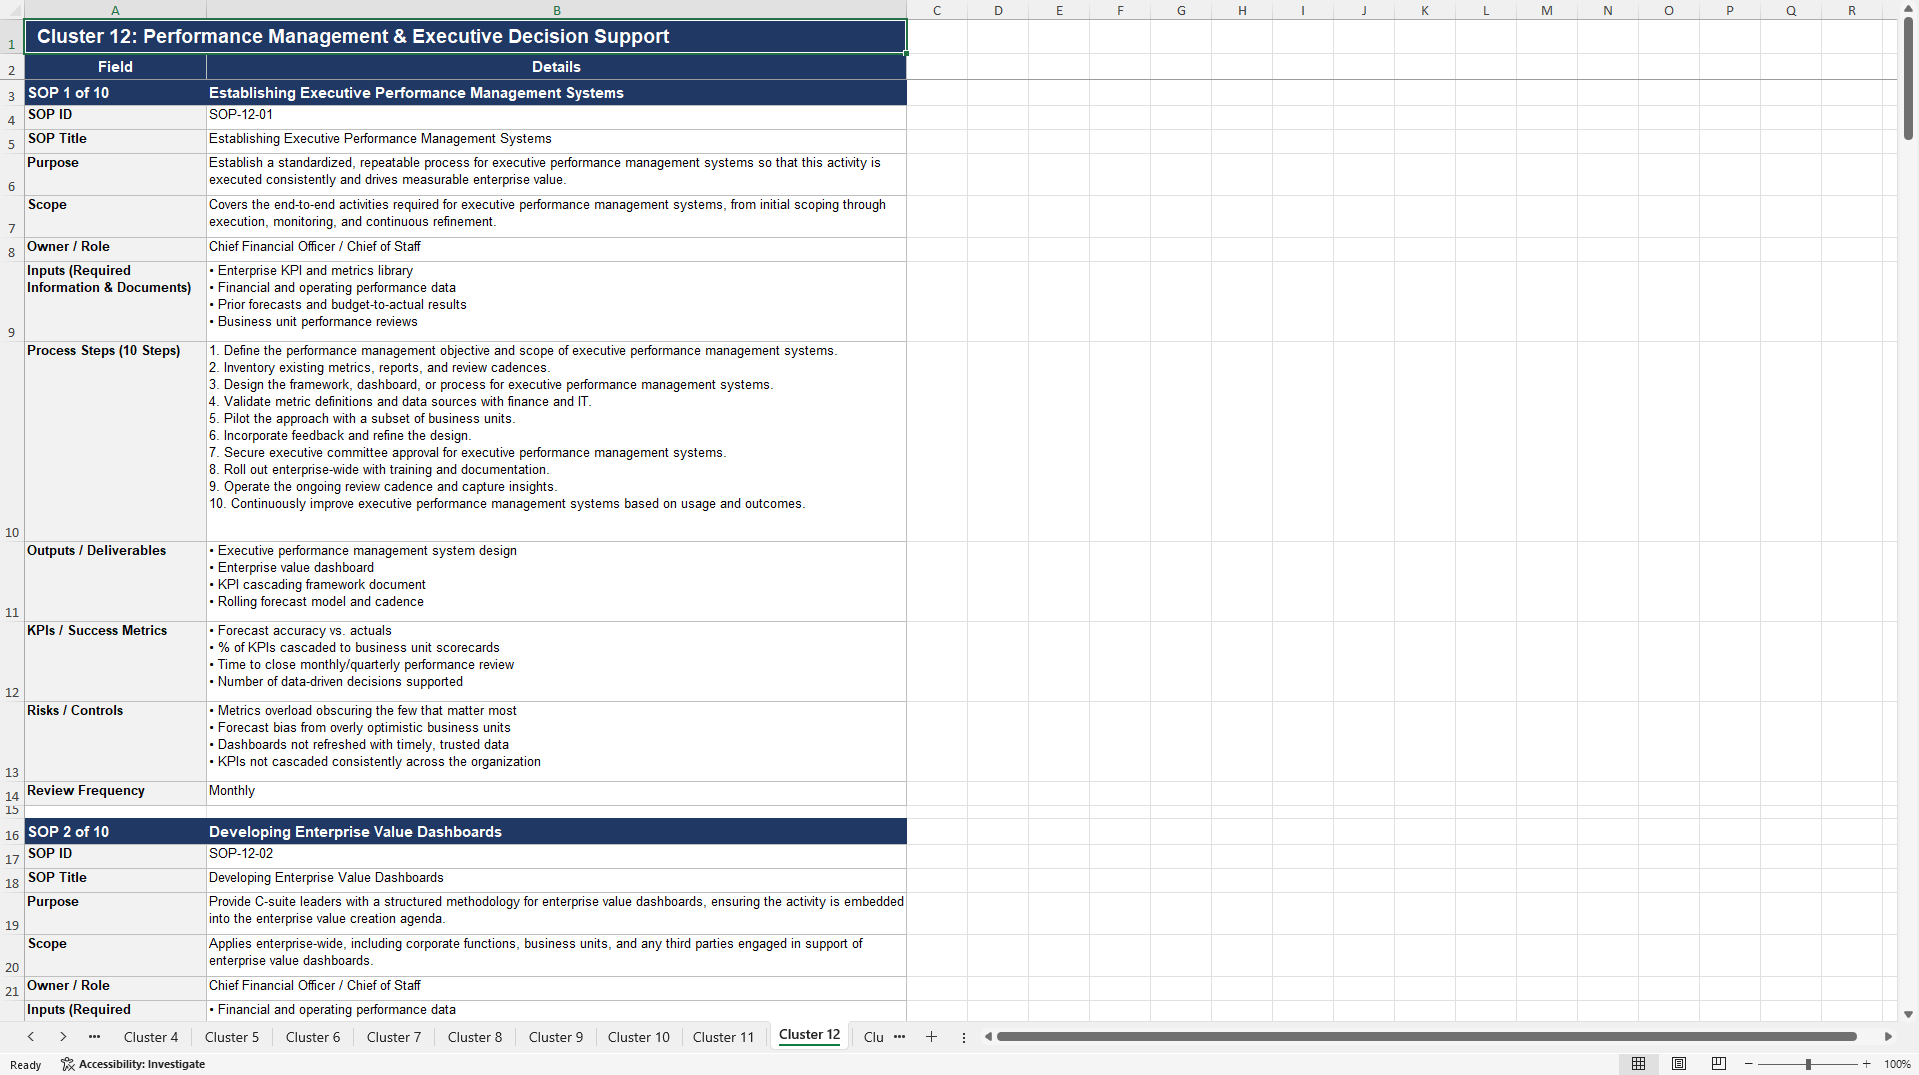Open the Cluster 5 sheet tab
Screen dimensions: 1919x1075
[x=232, y=1037]
